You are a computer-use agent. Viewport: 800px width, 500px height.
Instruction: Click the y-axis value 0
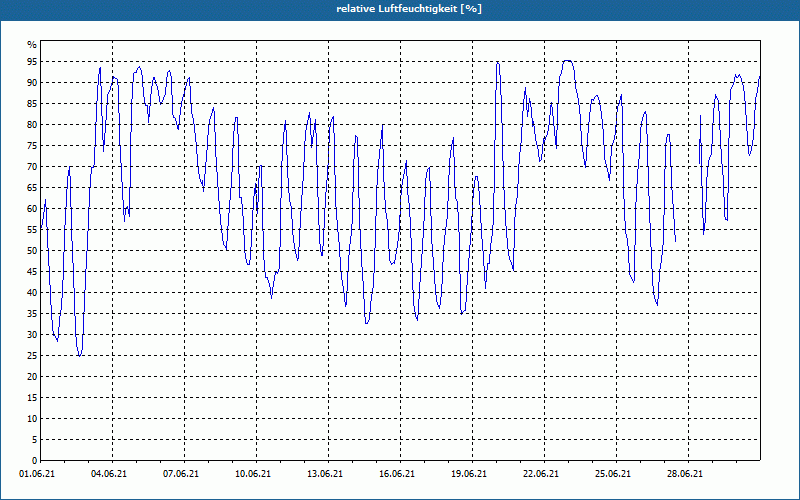[x=35, y=460]
